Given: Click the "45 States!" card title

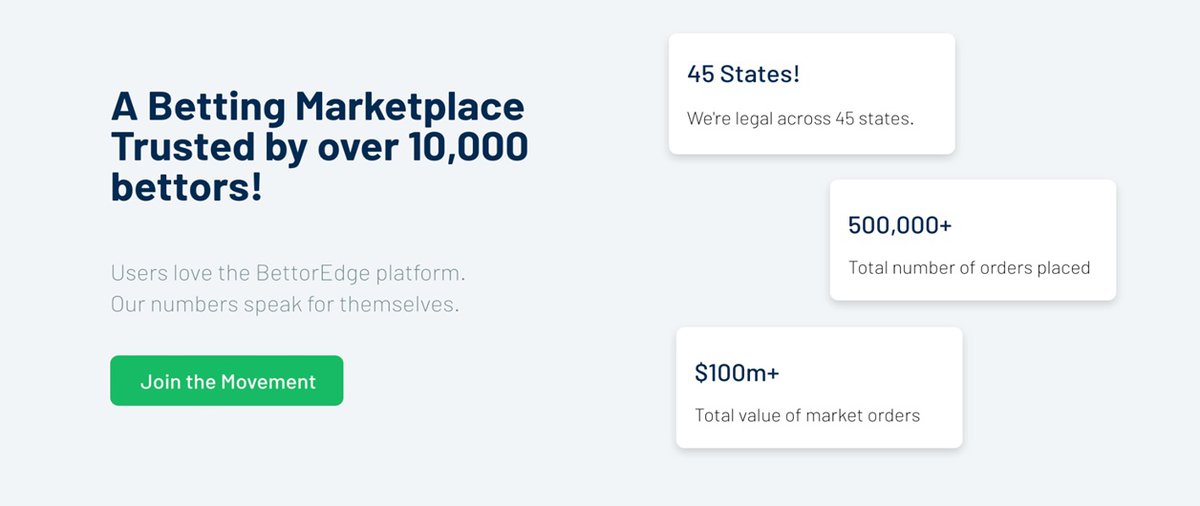Looking at the screenshot, I should [x=744, y=74].
